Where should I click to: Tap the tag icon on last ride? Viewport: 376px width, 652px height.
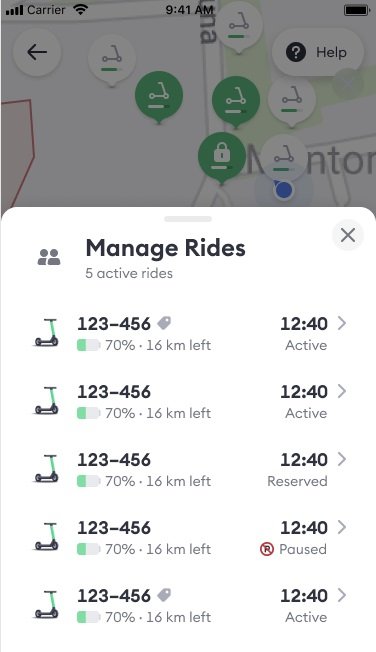(x=164, y=595)
